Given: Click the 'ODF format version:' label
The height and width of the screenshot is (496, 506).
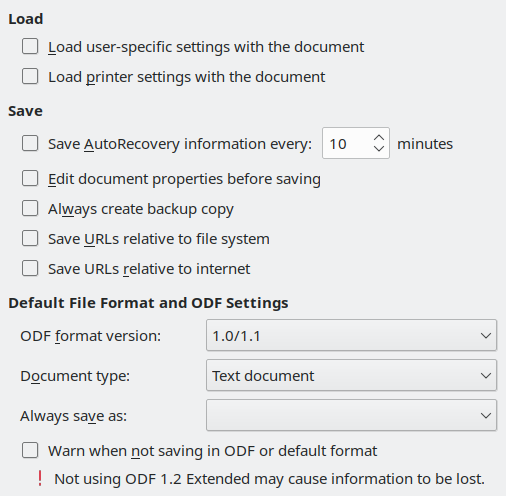Looking at the screenshot, I should pos(91,336).
